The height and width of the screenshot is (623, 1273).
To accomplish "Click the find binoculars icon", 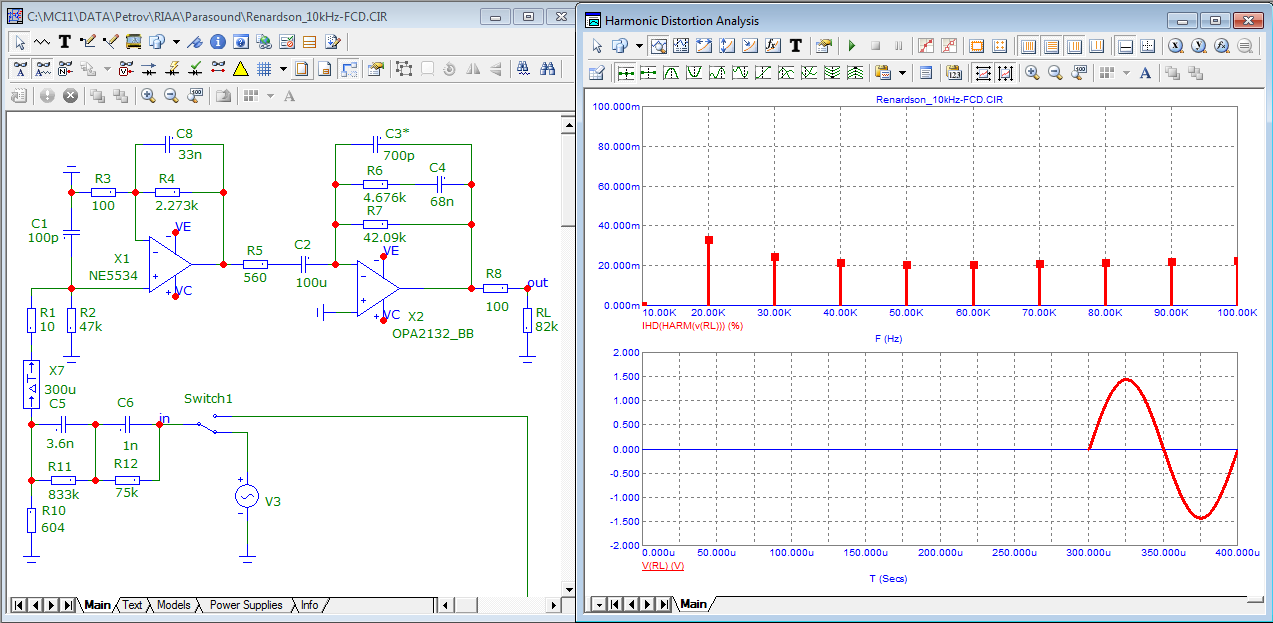I will coord(547,69).
